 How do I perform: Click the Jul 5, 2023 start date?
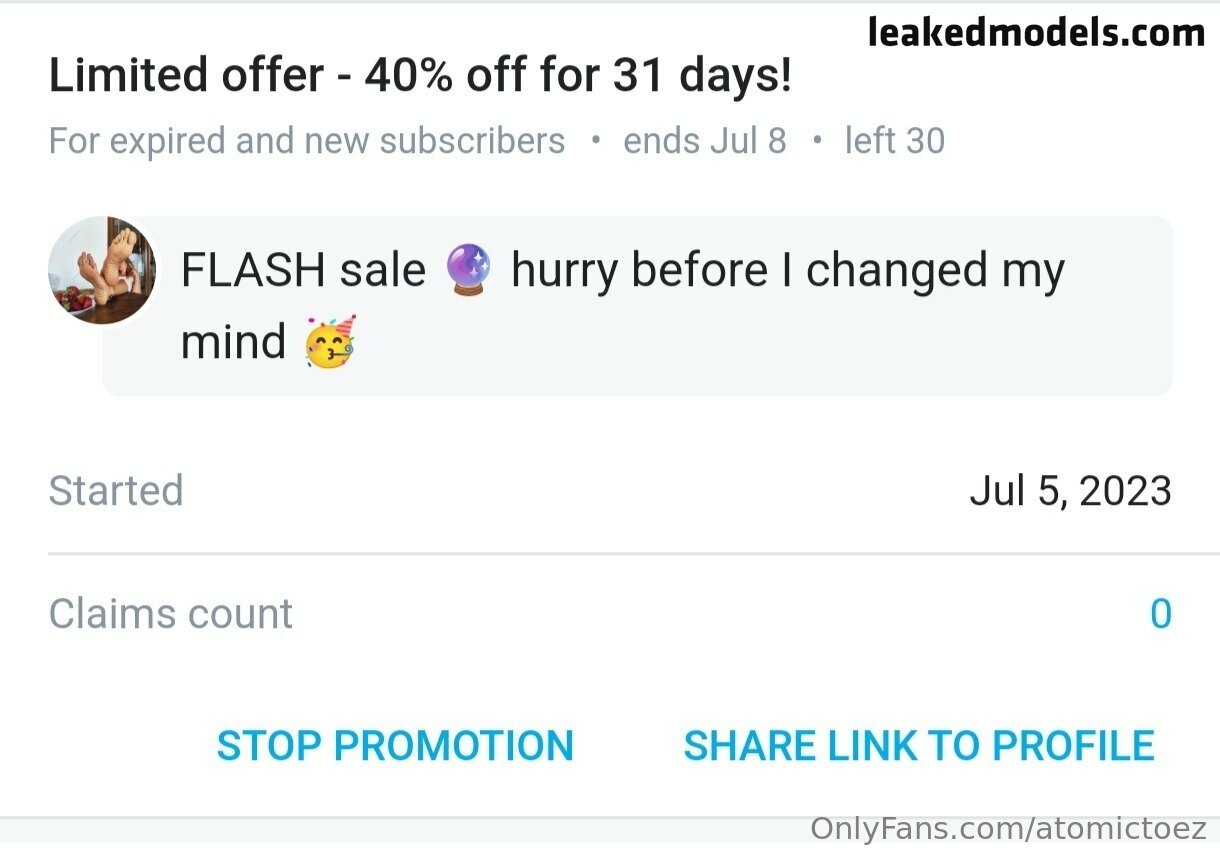(x=1070, y=491)
